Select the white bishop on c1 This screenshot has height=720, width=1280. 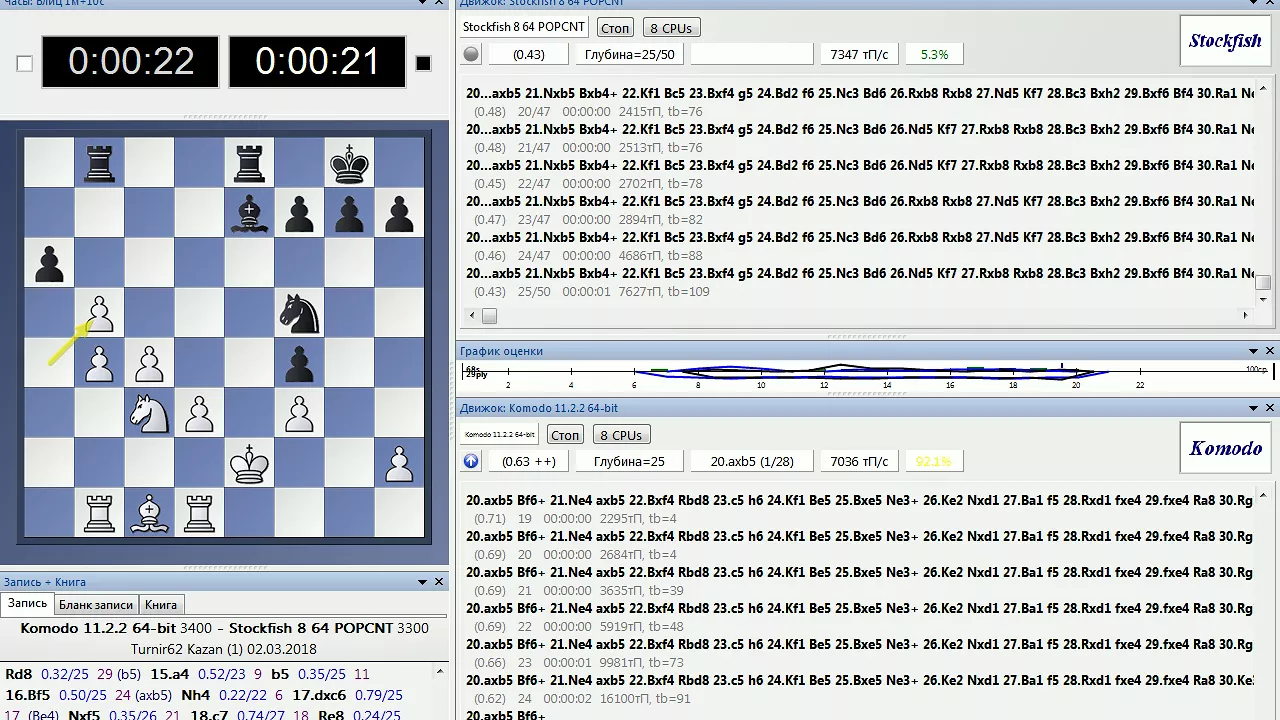[x=149, y=514]
